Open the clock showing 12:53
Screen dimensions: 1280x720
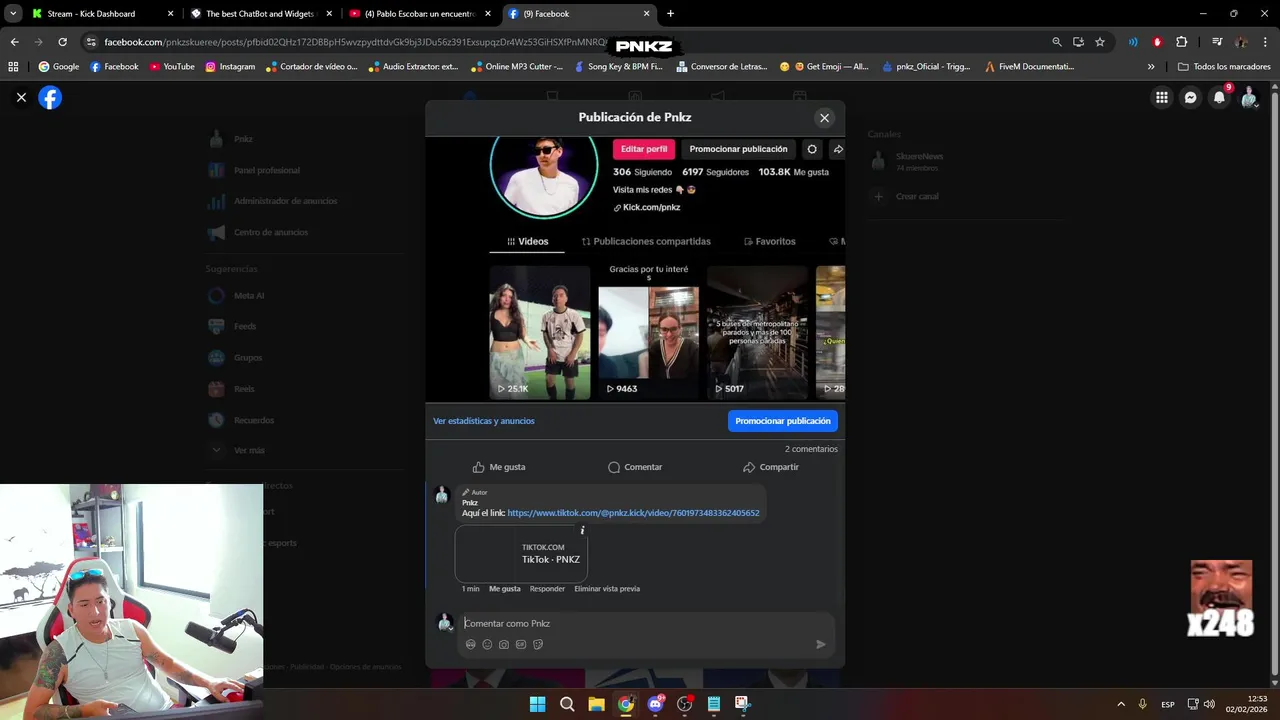1248,704
